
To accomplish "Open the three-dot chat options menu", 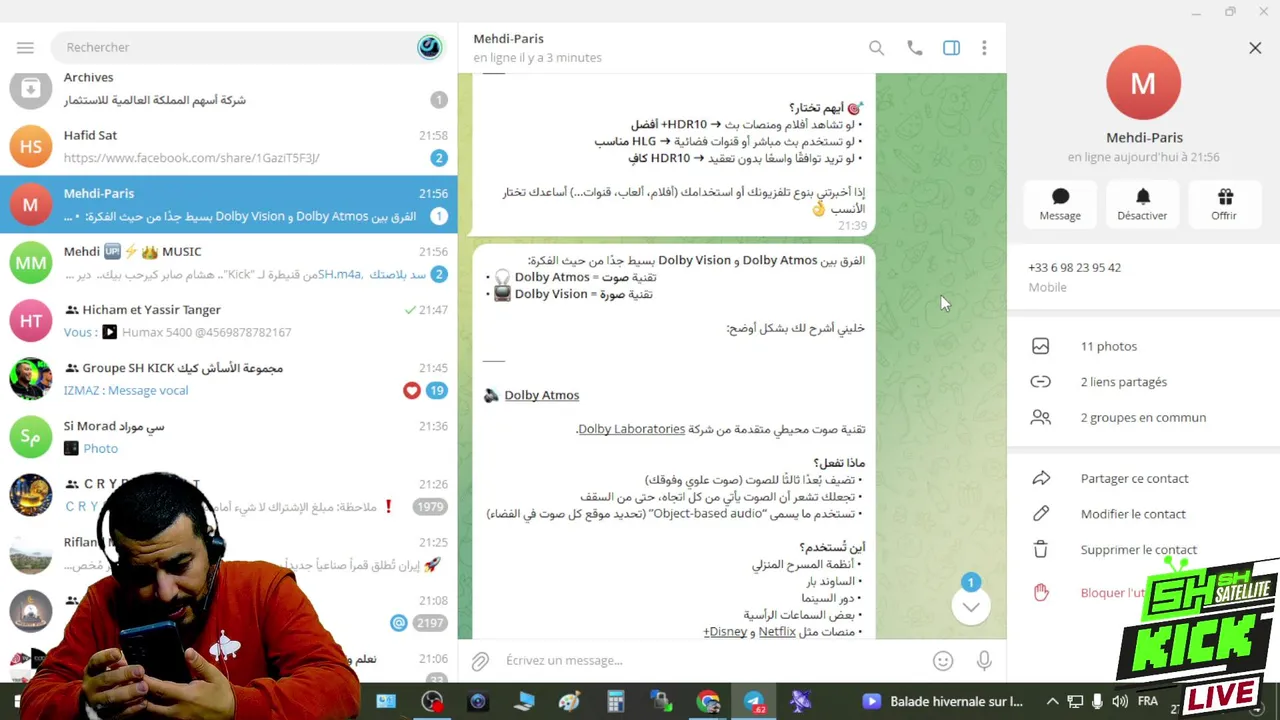I will point(984,48).
